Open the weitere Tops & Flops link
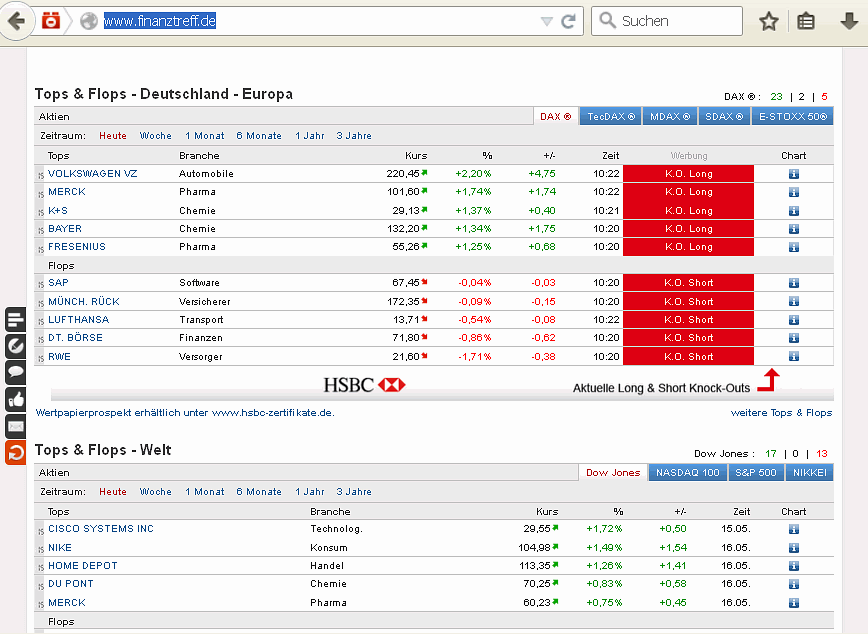This screenshot has height=634, width=868. coord(781,413)
